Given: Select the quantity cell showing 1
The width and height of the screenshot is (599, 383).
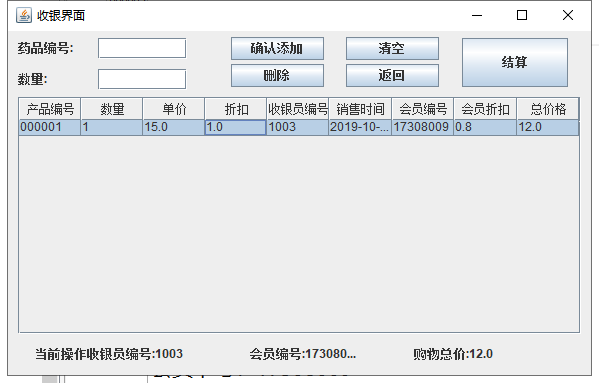Looking at the screenshot, I should [x=112, y=127].
